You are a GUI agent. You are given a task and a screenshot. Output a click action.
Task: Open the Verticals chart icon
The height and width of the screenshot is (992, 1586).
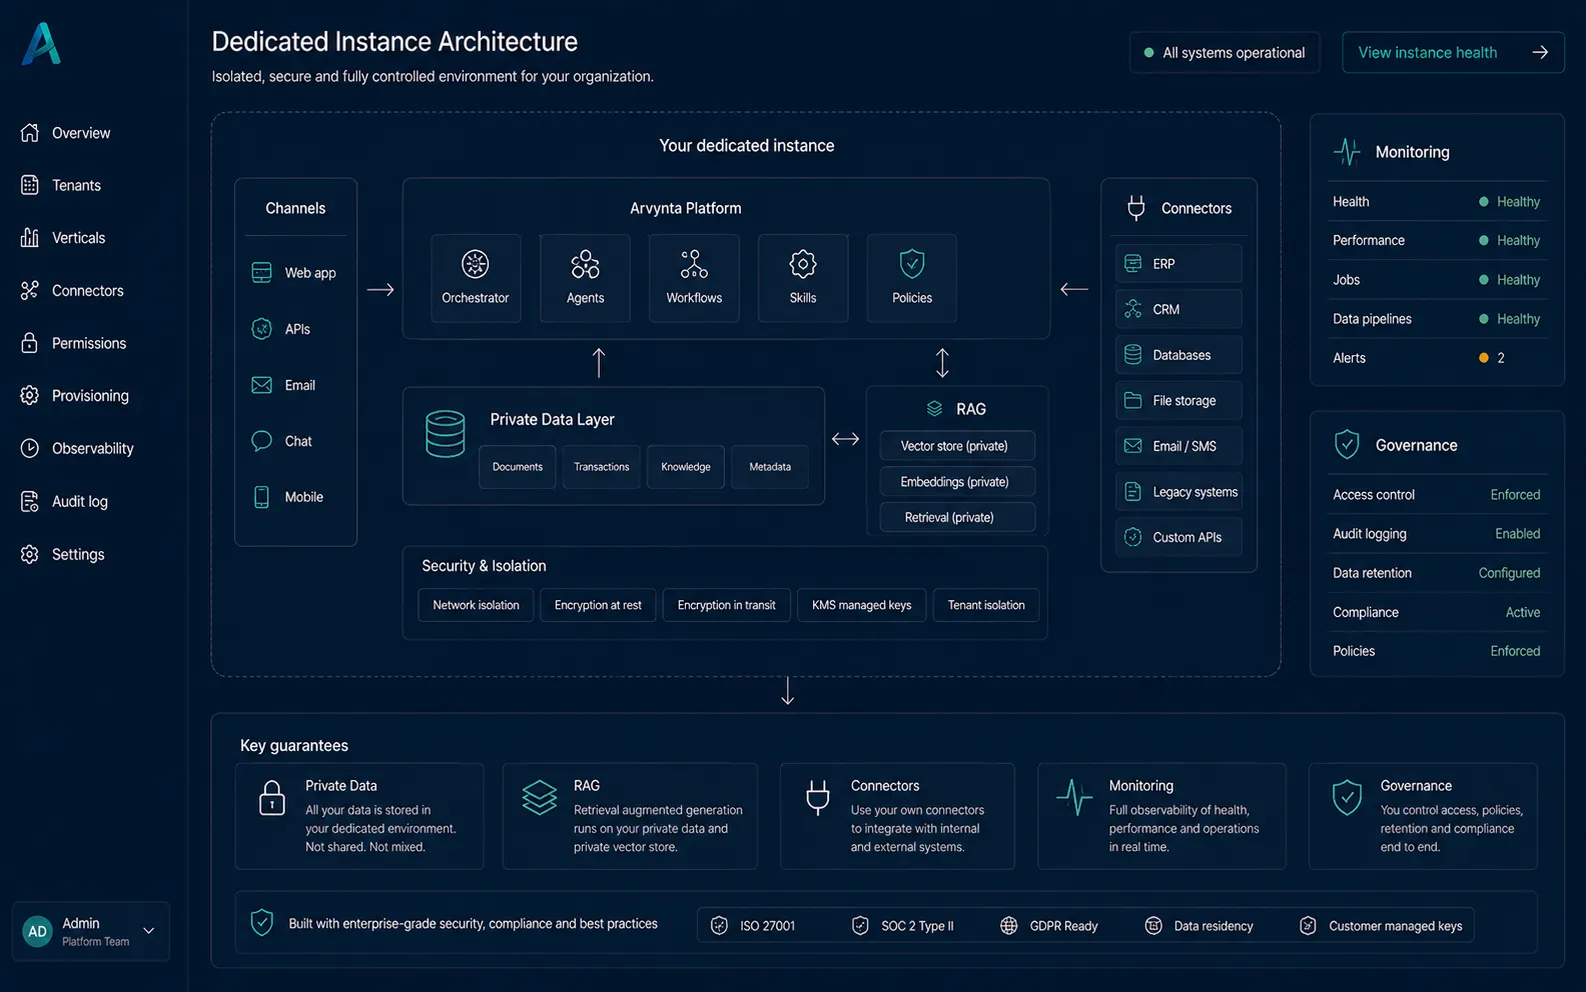tap(30, 237)
